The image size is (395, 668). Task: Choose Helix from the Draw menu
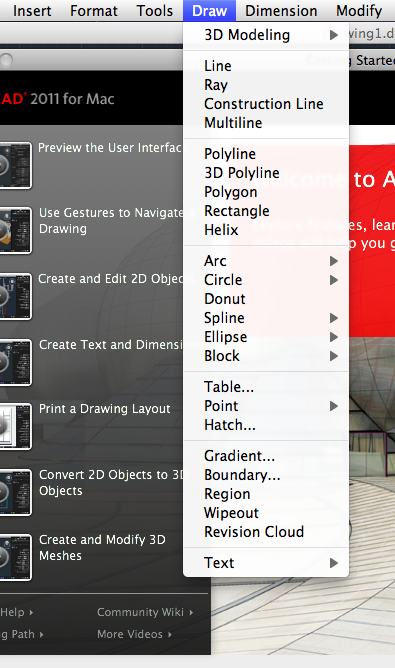coord(266,230)
